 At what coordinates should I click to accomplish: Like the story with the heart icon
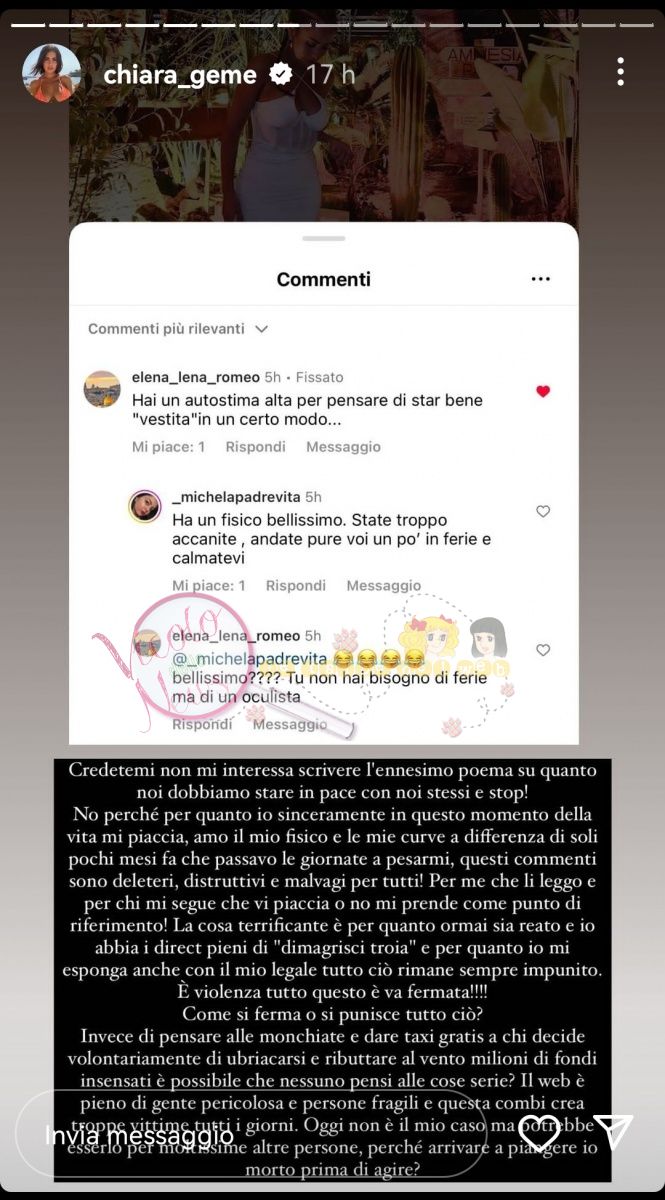(x=540, y=1132)
